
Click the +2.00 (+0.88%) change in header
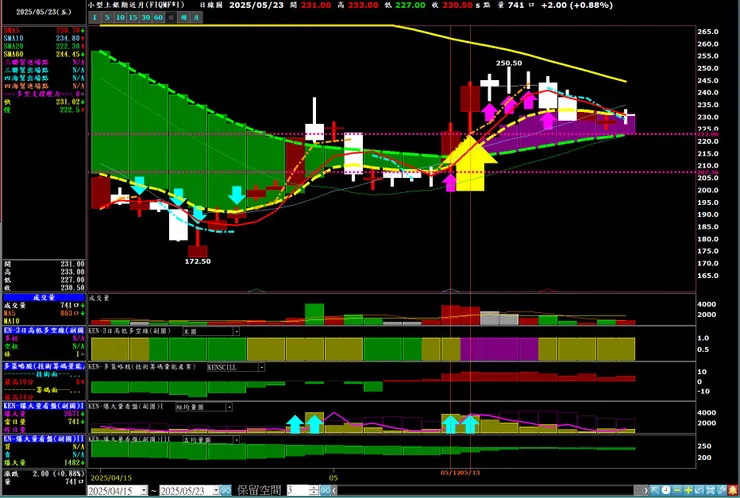pyautogui.click(x=577, y=5)
